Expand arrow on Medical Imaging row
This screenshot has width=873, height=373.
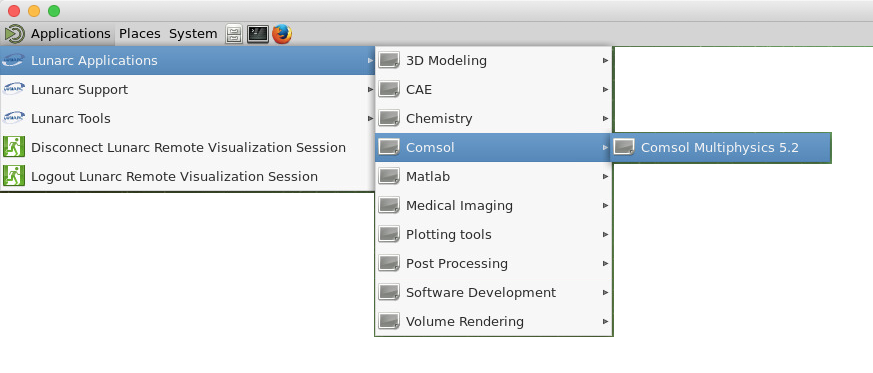pos(606,205)
